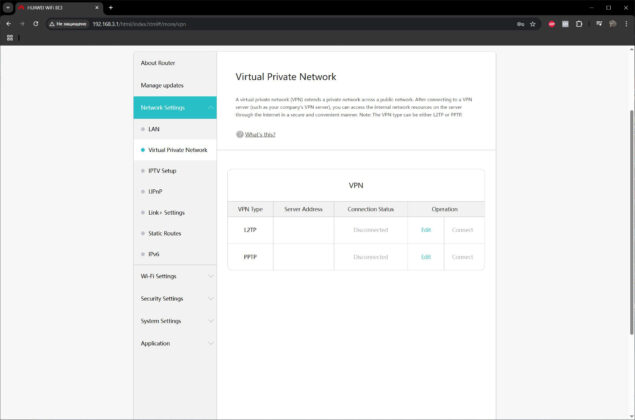Viewport: 635px width, 420px height.
Task: Bookmark this page with the star icon
Action: click(533, 24)
